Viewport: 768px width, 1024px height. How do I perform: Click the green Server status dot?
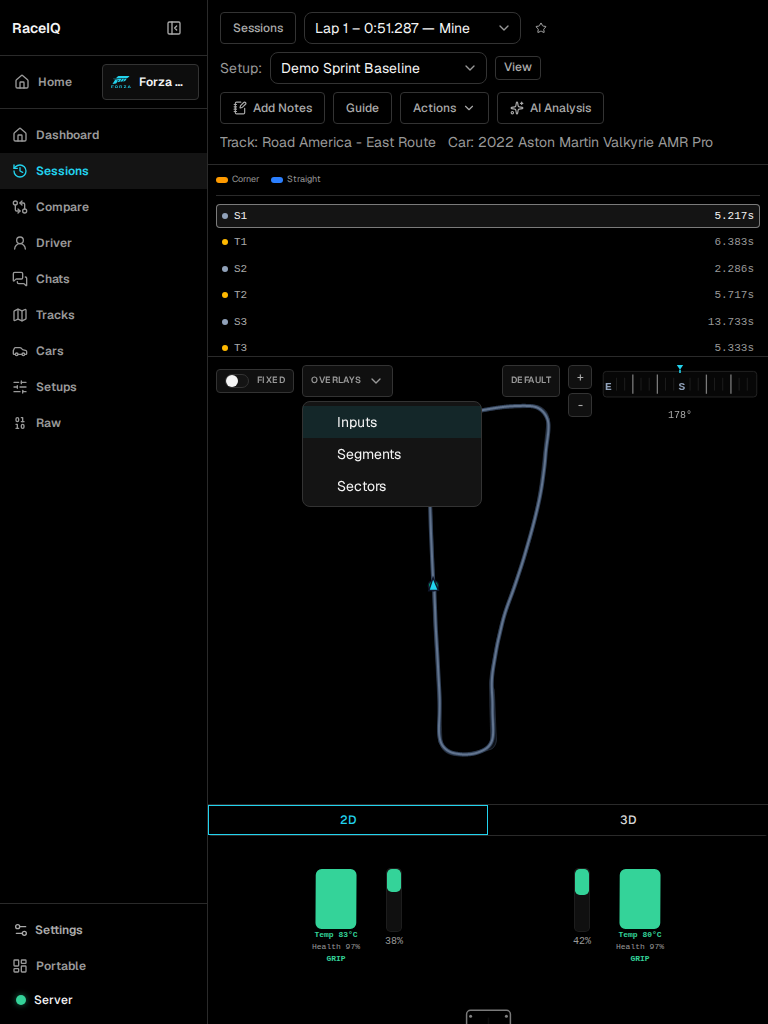(21, 1000)
